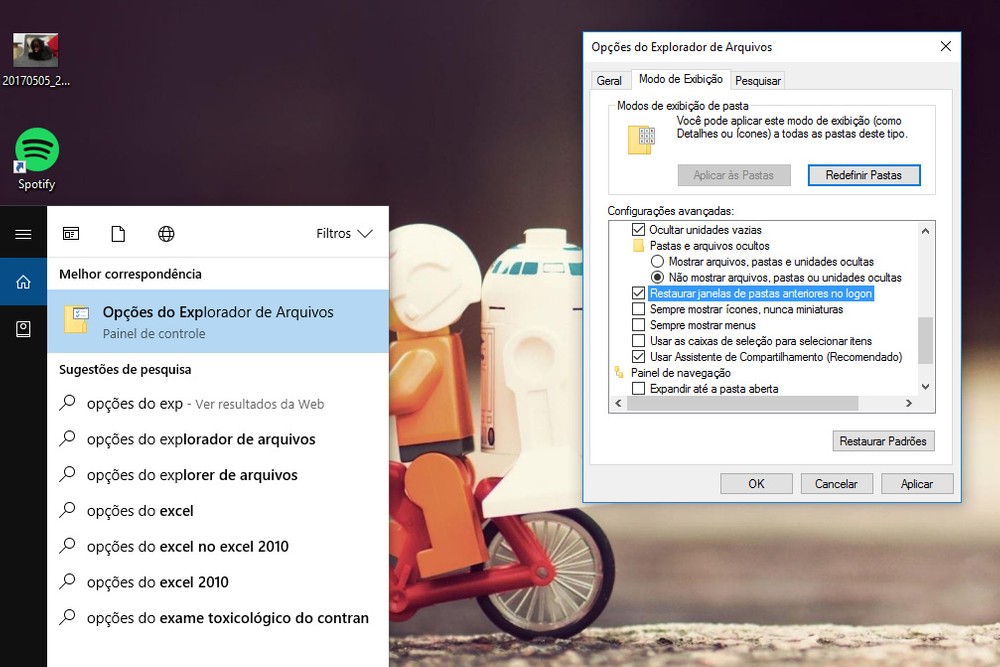This screenshot has width=1000, height=667.
Task: Expand the Filtros dropdown
Action: (x=344, y=234)
